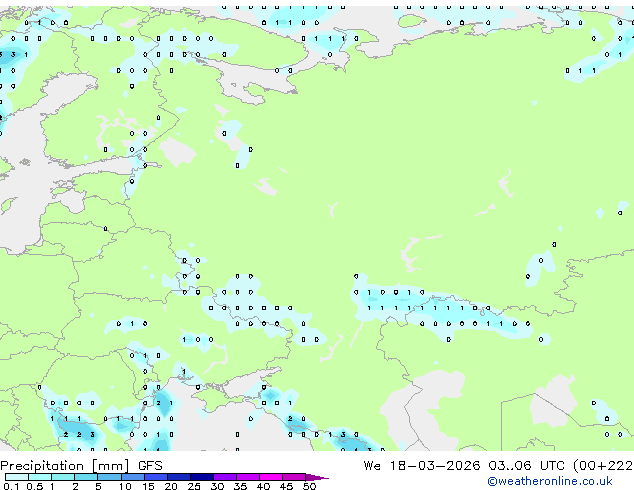Viewport: 634px width, 490px height.
Task: Click the 25–30 mm navy legend swatch
Action: (201, 477)
